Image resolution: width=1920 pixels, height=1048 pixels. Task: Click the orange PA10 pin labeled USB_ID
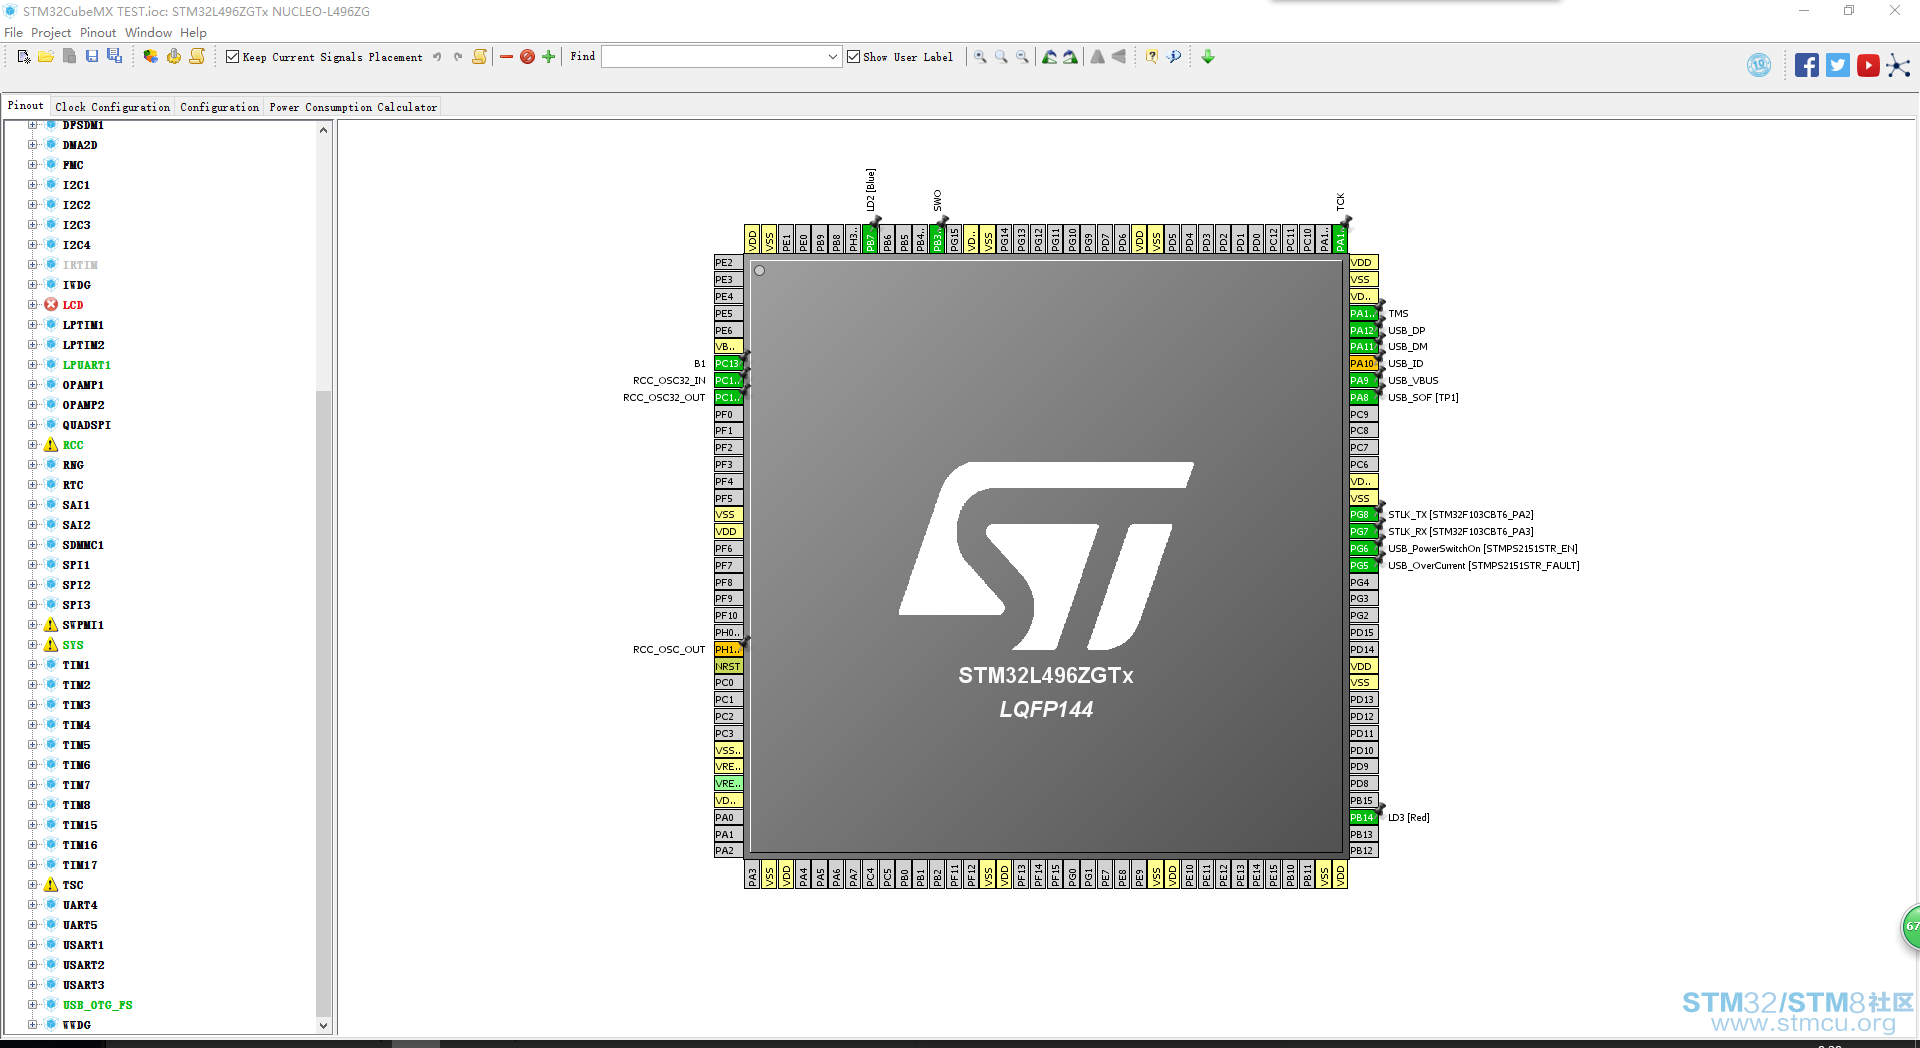tap(1363, 364)
